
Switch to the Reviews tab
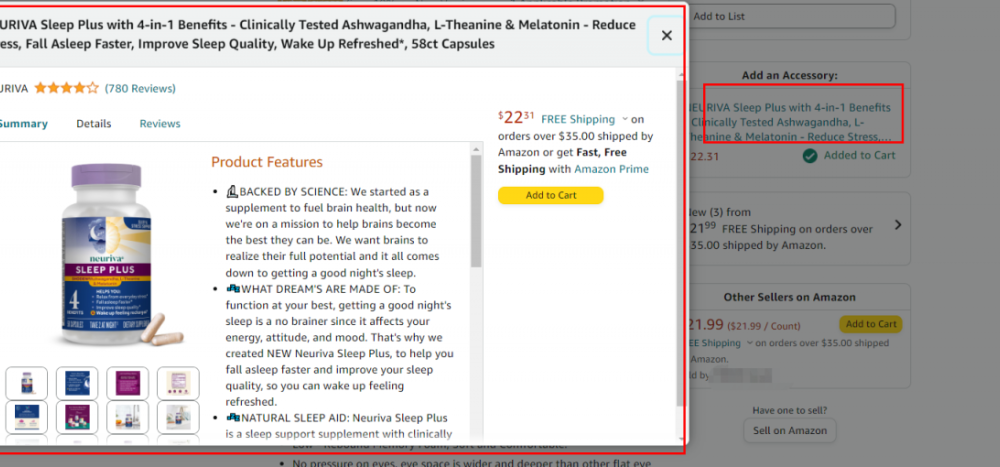pyautogui.click(x=160, y=124)
